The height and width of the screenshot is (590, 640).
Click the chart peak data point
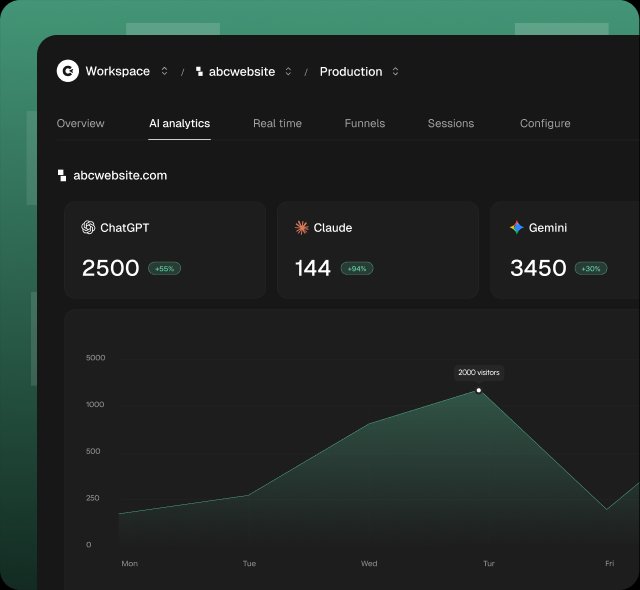[479, 390]
